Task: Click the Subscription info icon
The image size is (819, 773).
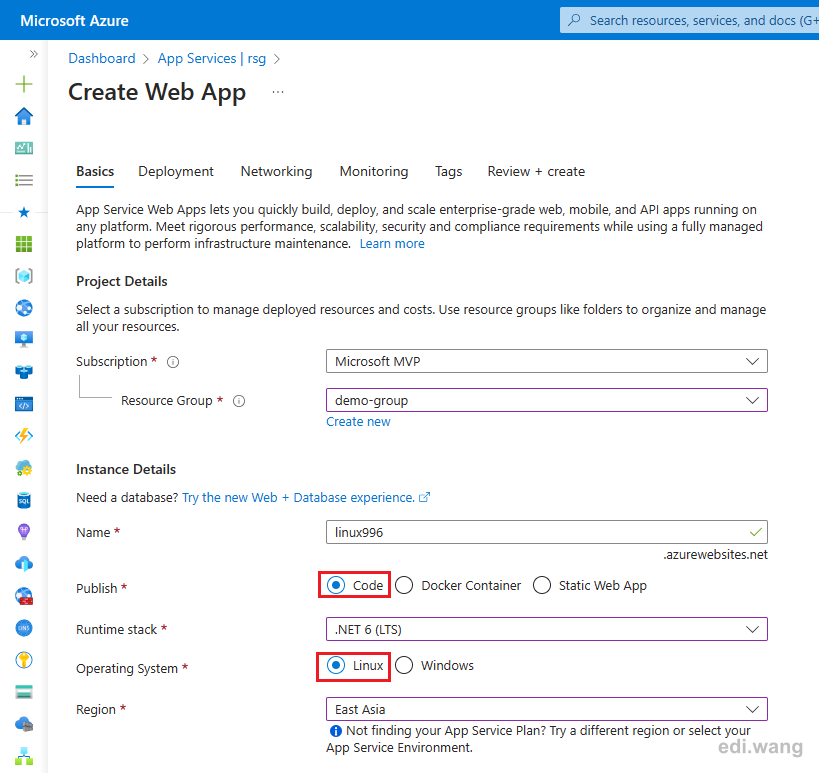Action: 173,362
